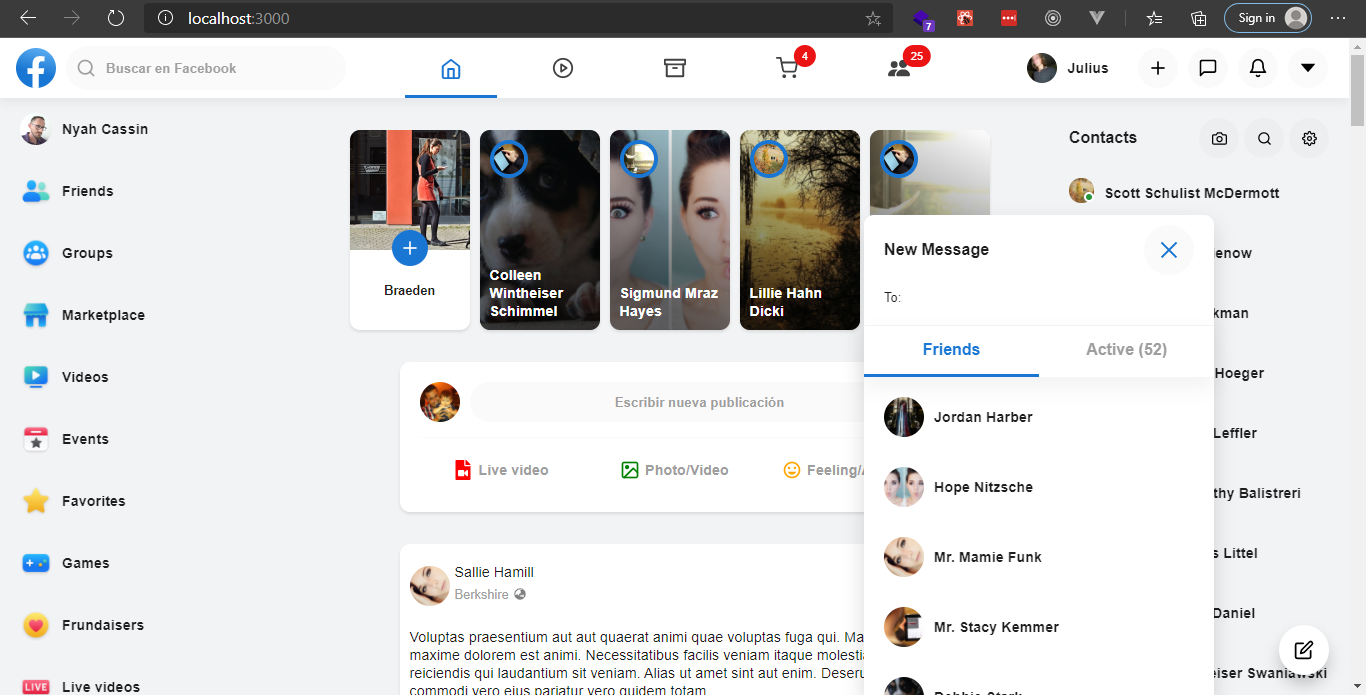The image size is (1366, 695).
Task: Click the browser Sign in button
Action: pyautogui.click(x=1267, y=18)
